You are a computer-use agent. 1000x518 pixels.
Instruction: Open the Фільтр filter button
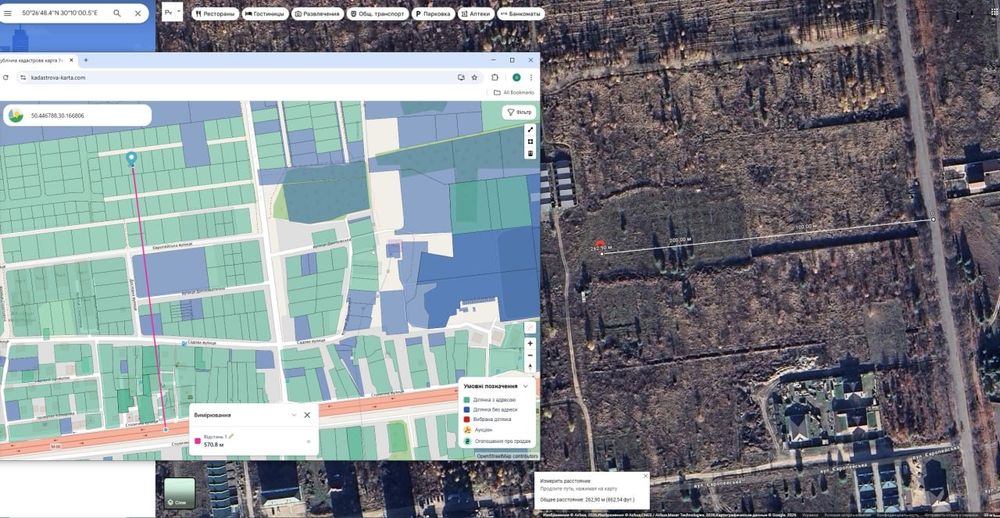(x=518, y=112)
